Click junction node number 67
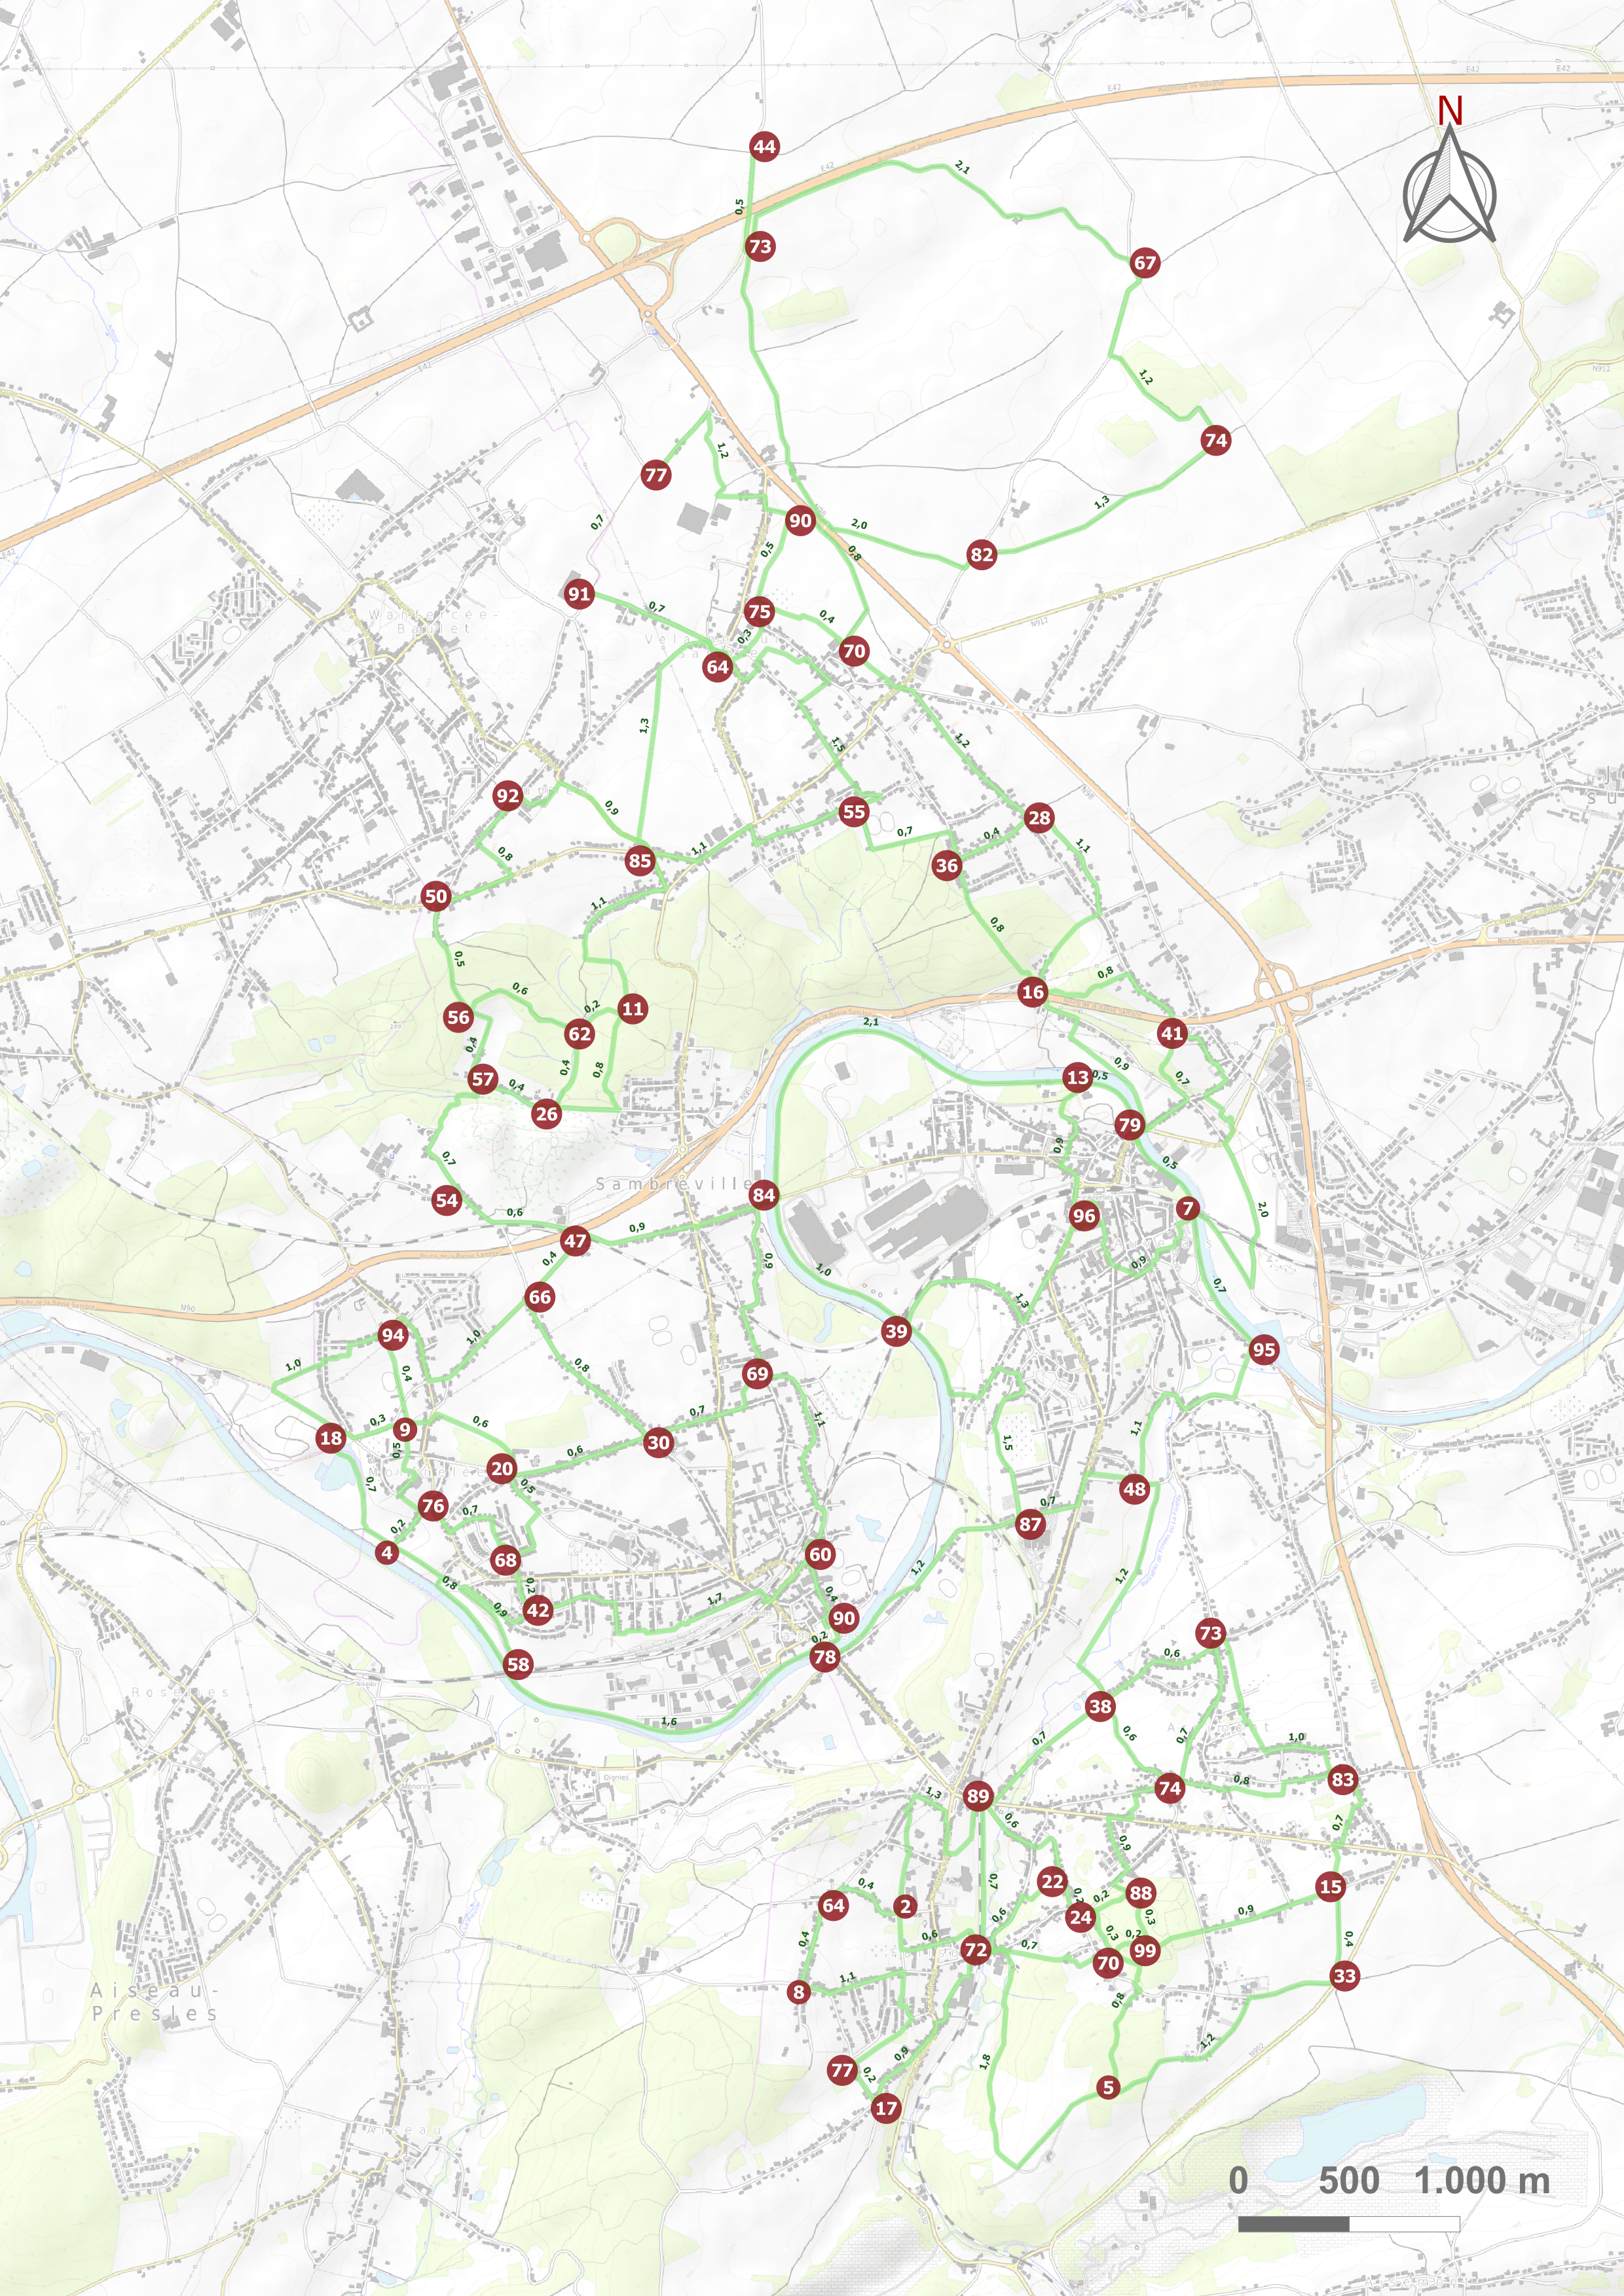 1144,263
